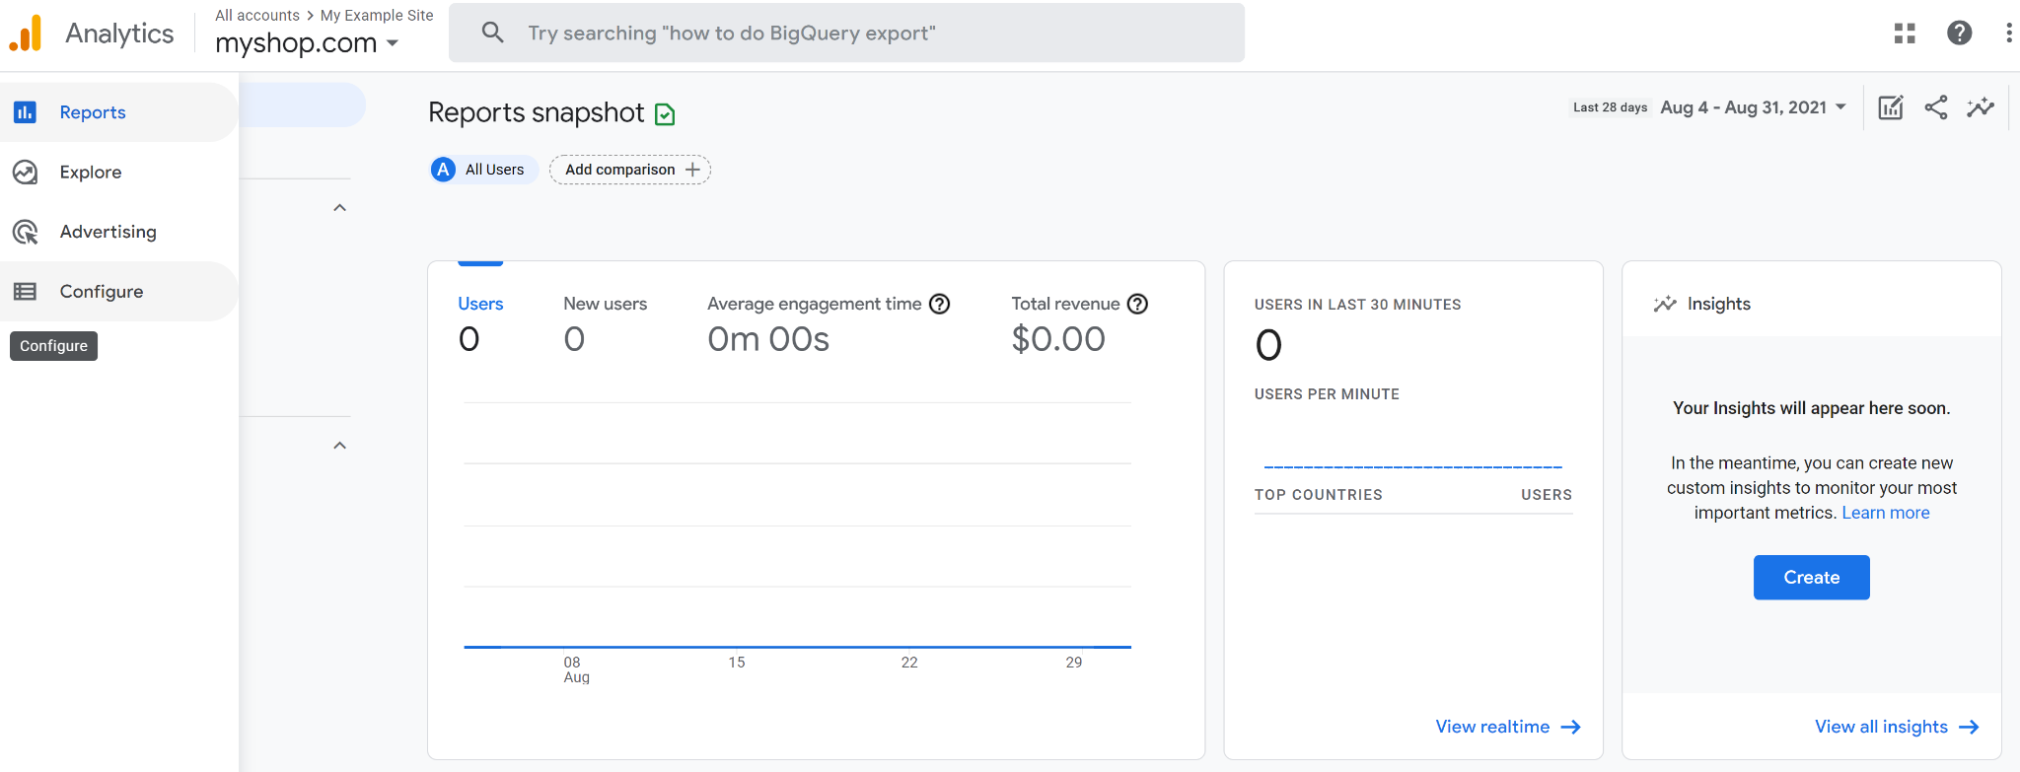2020x772 pixels.
Task: Click the Insights card header icon
Action: pos(1665,304)
